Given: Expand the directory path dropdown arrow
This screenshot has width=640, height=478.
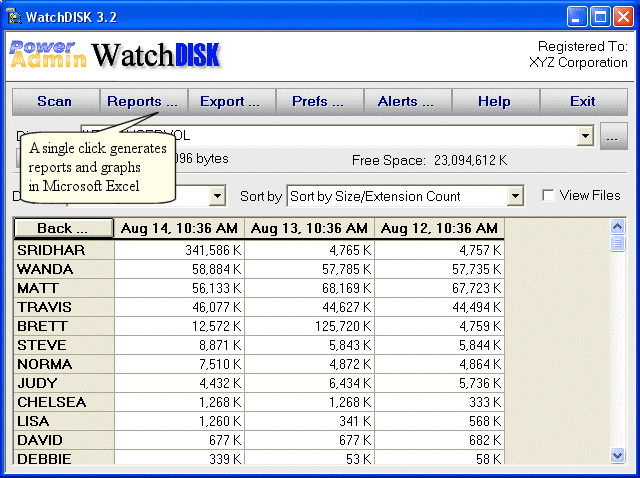Looking at the screenshot, I should pos(585,136).
